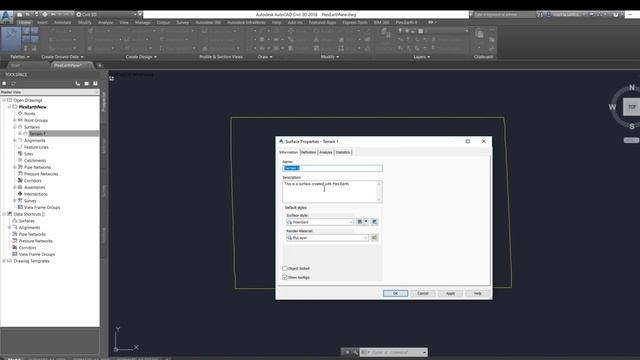640x360 pixels.
Task: Click the Pipe Networks icon under Data Shortcuts
Action: coord(15,234)
